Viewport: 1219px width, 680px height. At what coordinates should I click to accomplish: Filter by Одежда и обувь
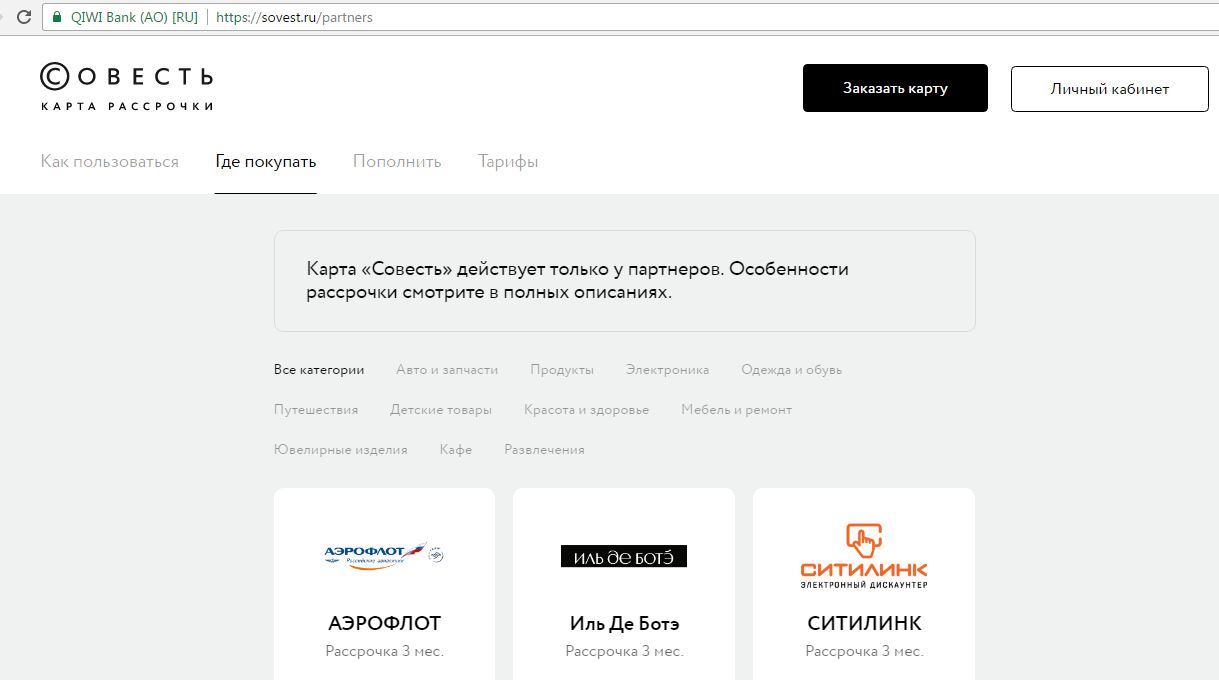click(792, 370)
